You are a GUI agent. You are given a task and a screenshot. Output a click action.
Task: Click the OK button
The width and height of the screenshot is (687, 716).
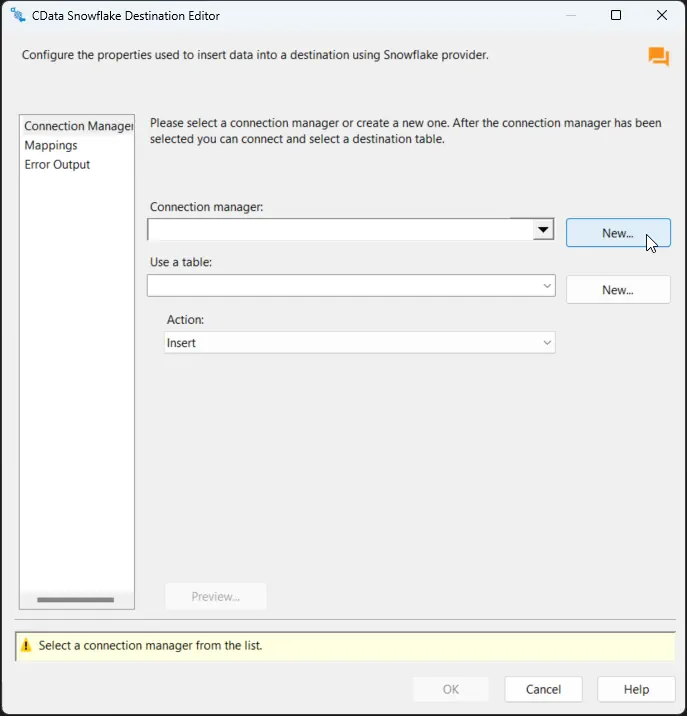(451, 689)
